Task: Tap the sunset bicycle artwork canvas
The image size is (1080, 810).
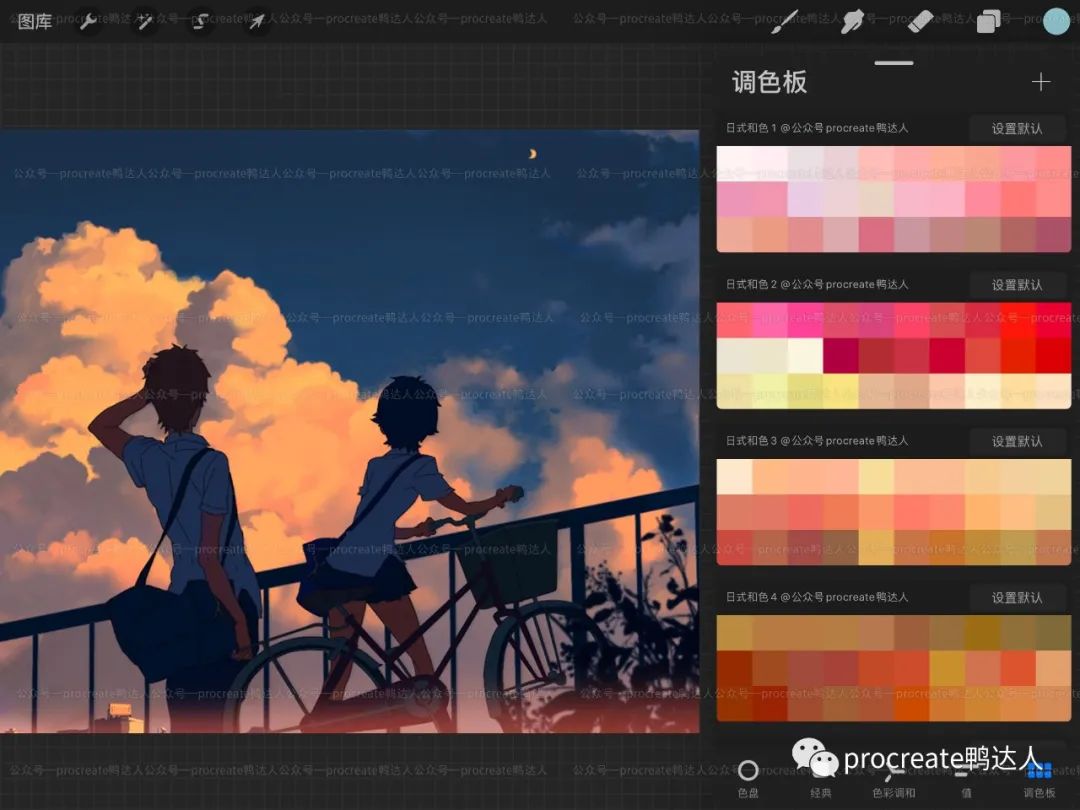Action: tap(349, 431)
